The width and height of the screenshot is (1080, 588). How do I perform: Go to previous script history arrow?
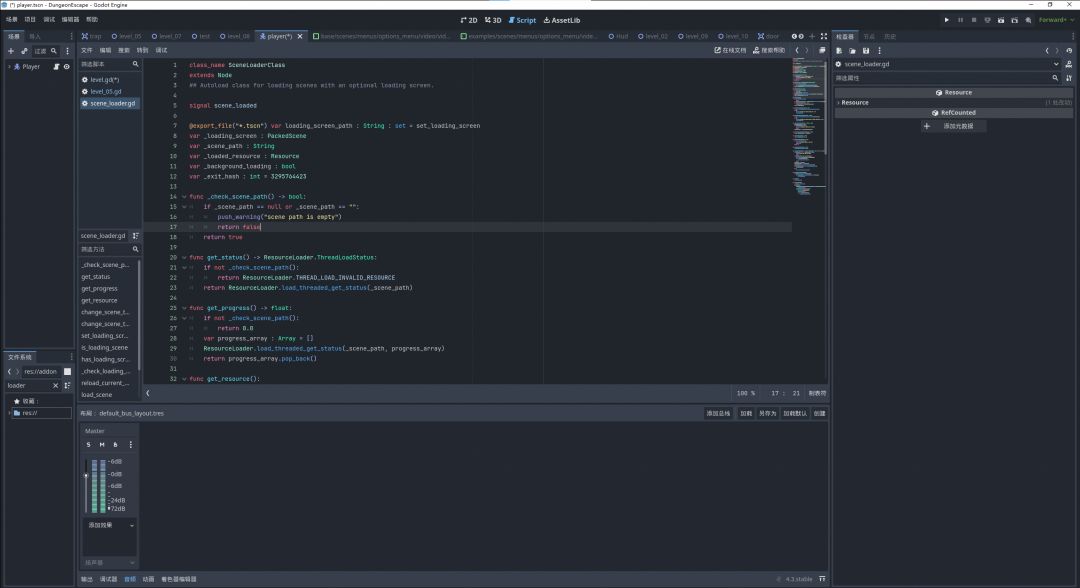797,50
